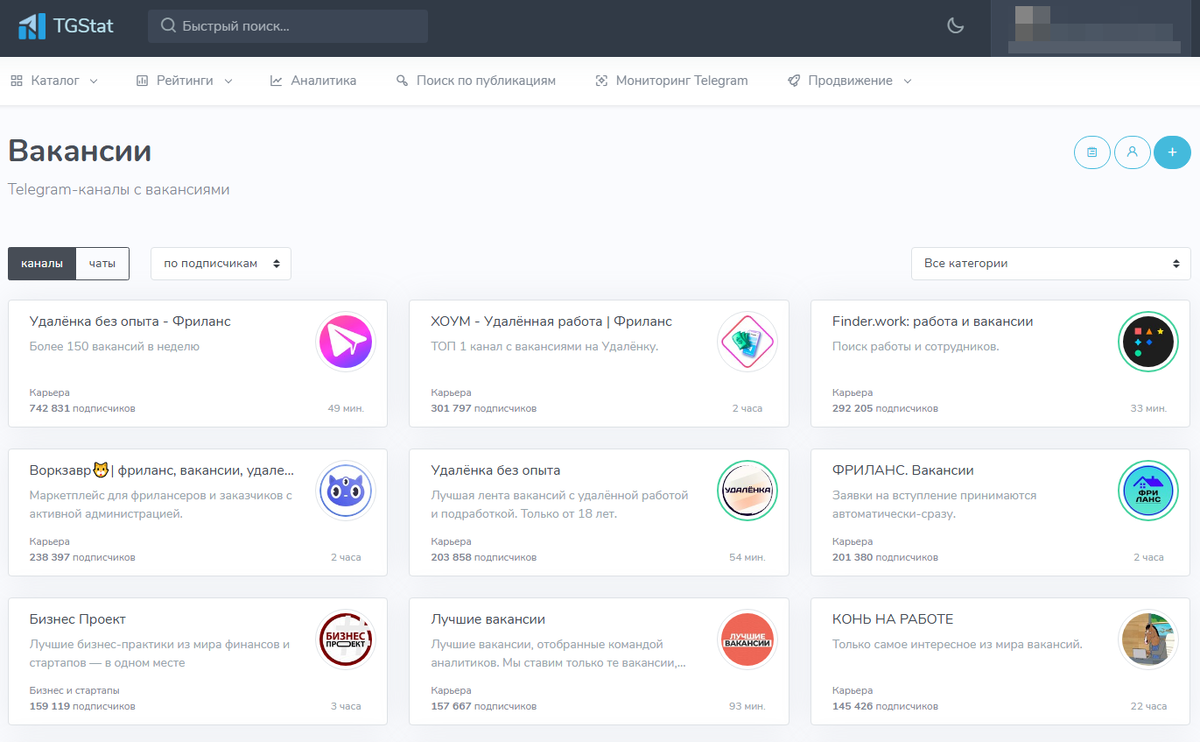This screenshot has height=742, width=1200.
Task: Switch to the чаты tab
Action: 102,264
